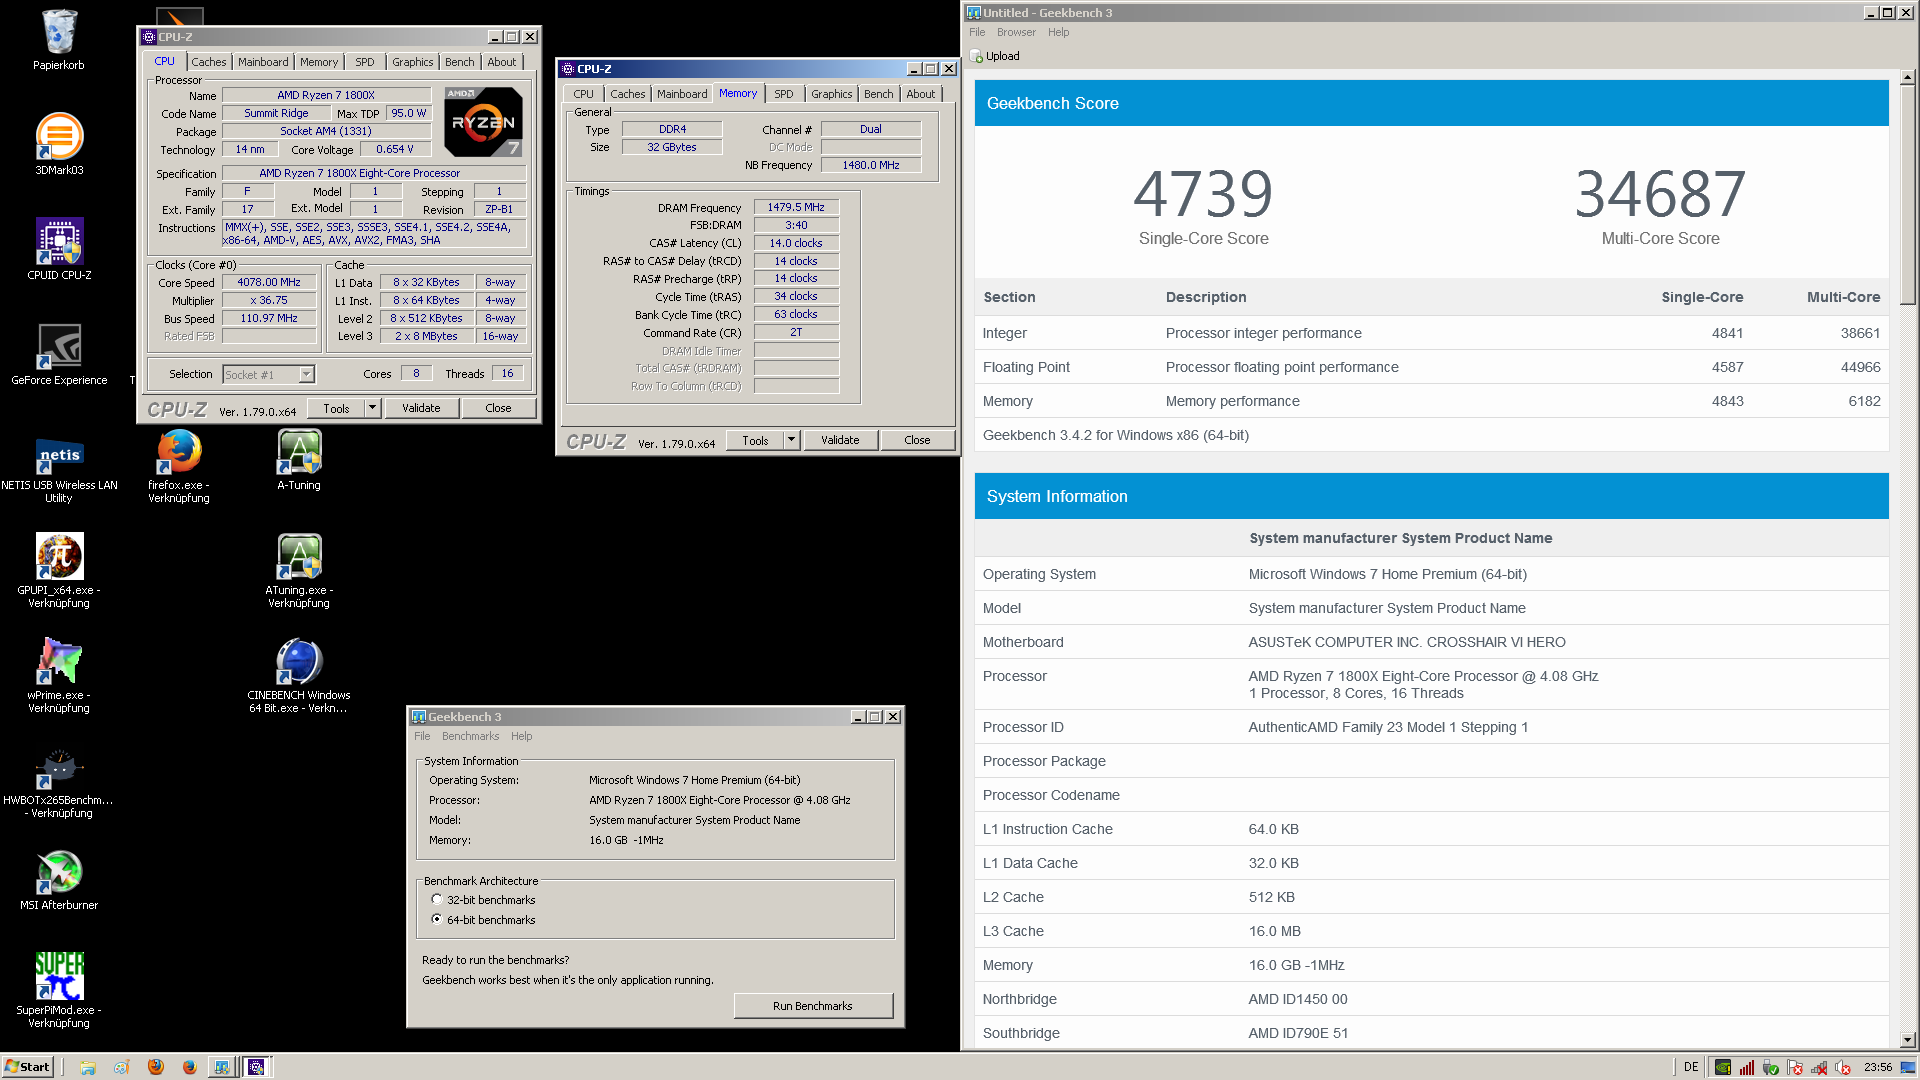Open Browser menu in Geekbench results window
The width and height of the screenshot is (1920, 1080).
click(1016, 32)
